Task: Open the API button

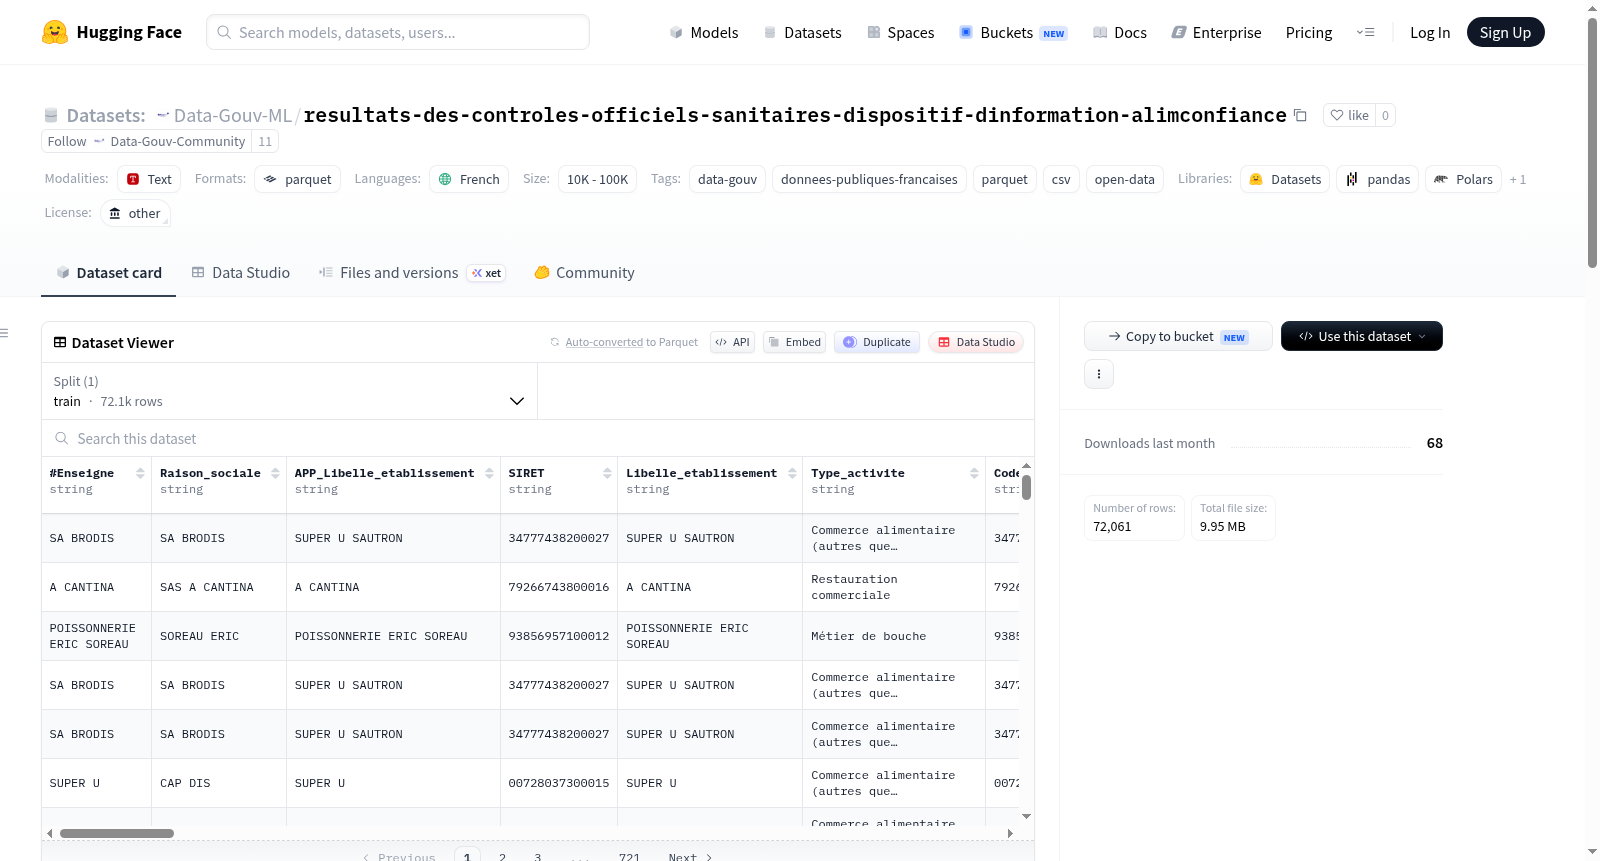Action: (732, 342)
